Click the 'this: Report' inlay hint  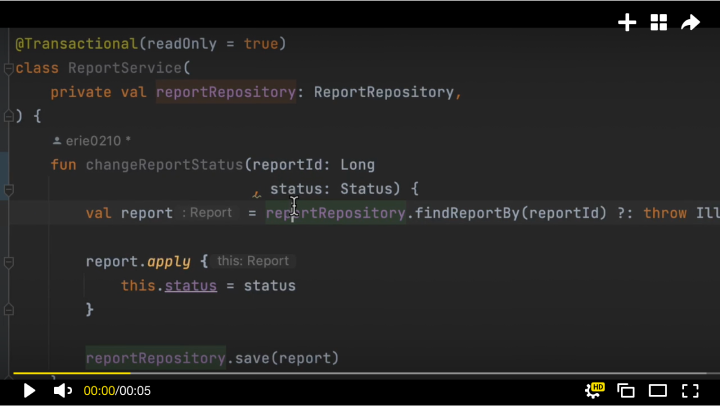click(253, 261)
